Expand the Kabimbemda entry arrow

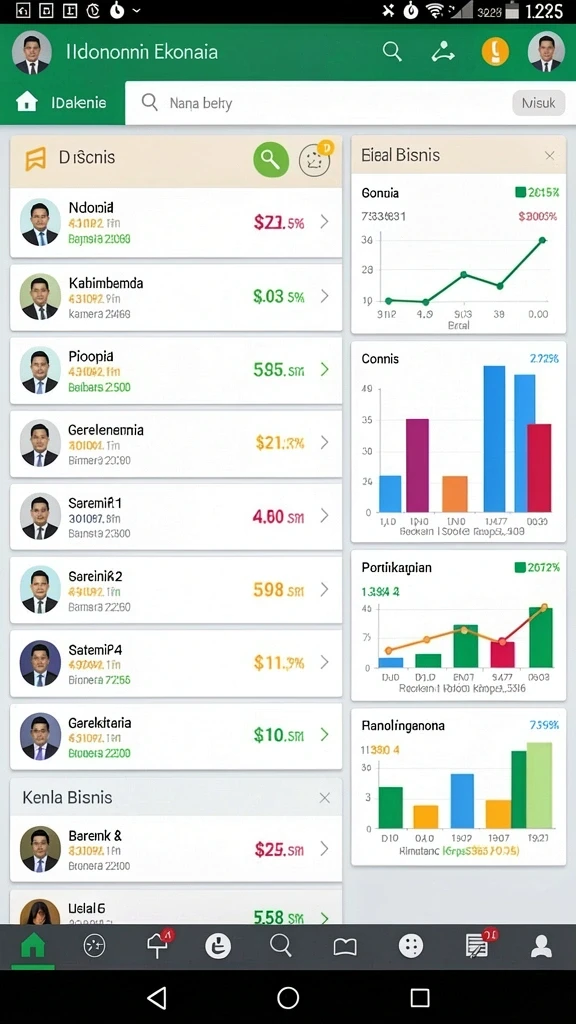point(324,296)
